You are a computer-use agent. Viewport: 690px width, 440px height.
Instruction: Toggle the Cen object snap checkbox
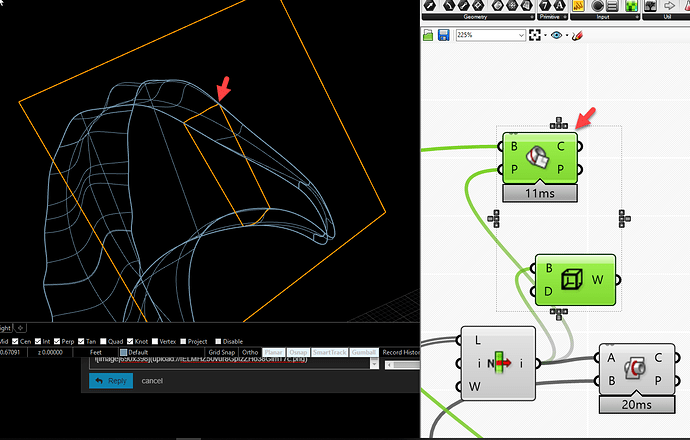(15, 341)
